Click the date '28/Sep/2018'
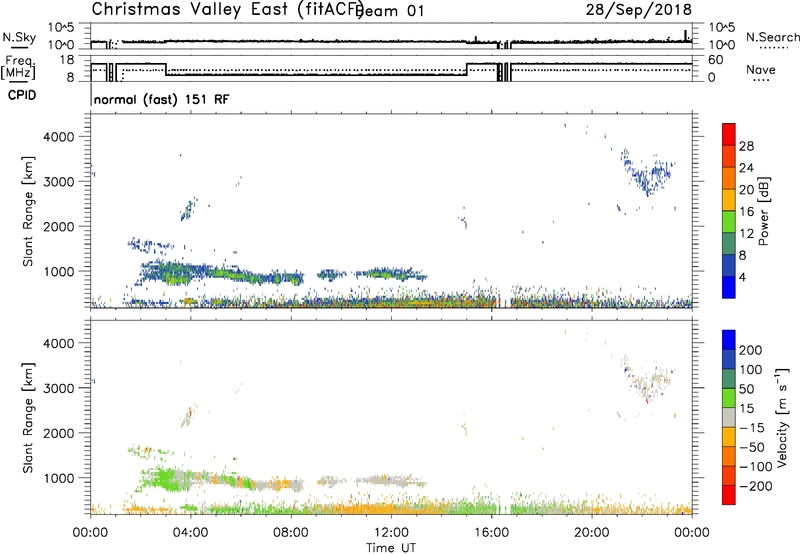The height and width of the screenshot is (554, 800). pyautogui.click(x=638, y=9)
